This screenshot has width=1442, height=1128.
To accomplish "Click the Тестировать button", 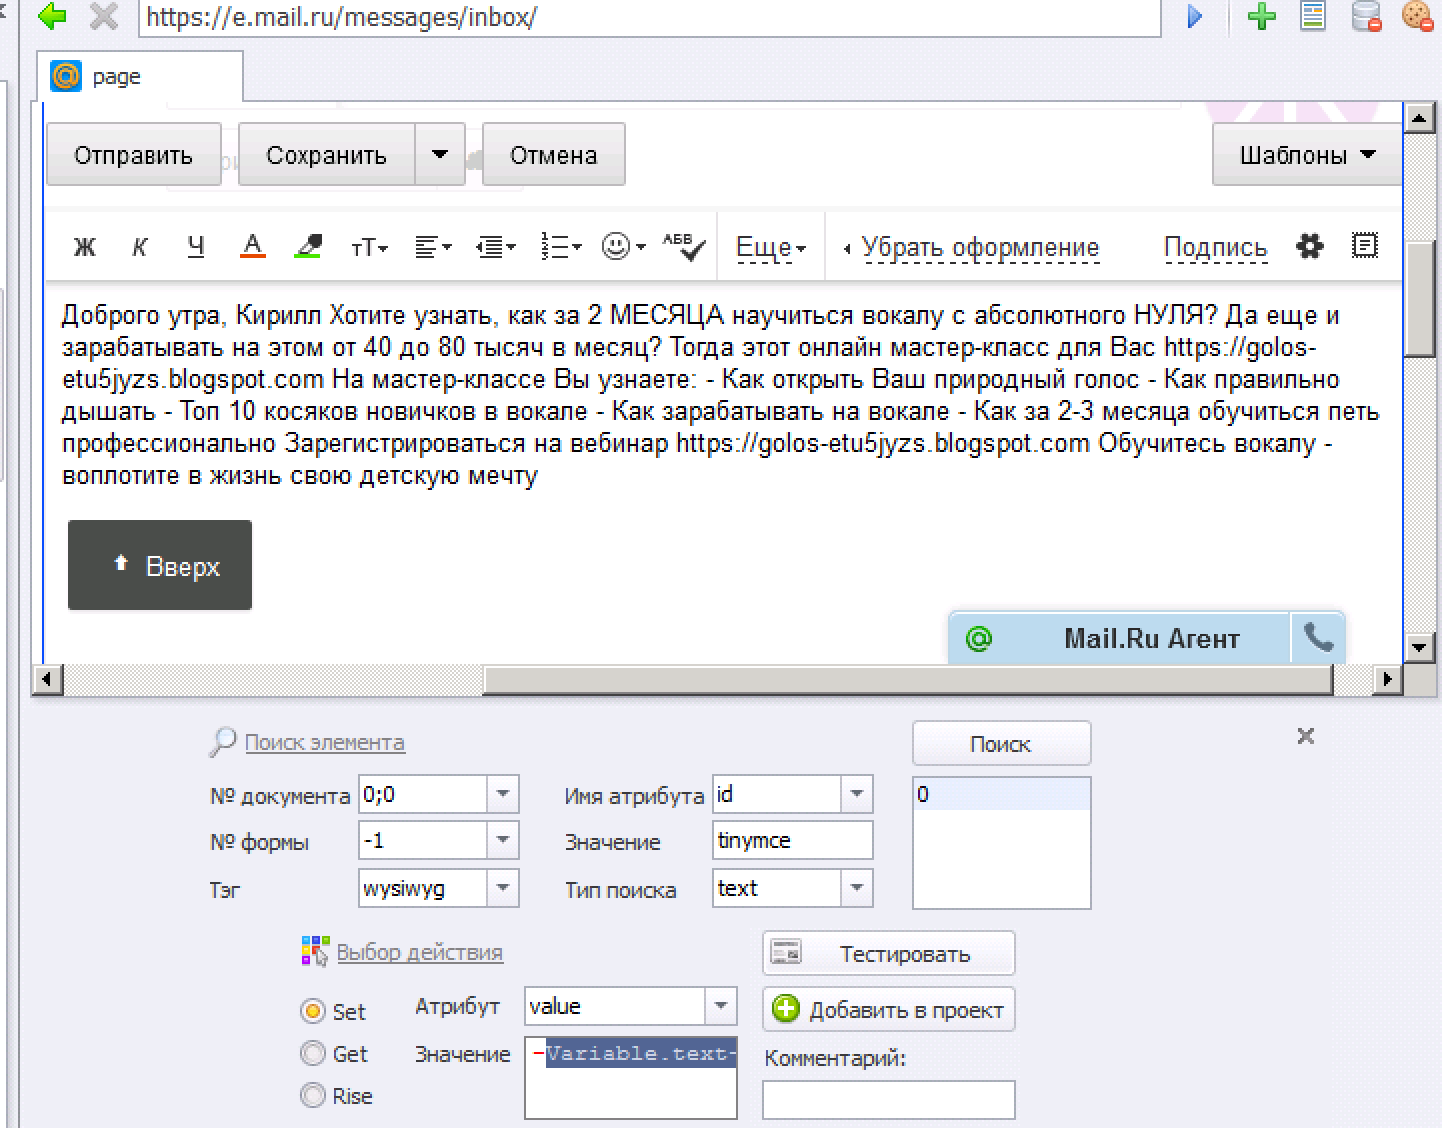I will click(888, 953).
